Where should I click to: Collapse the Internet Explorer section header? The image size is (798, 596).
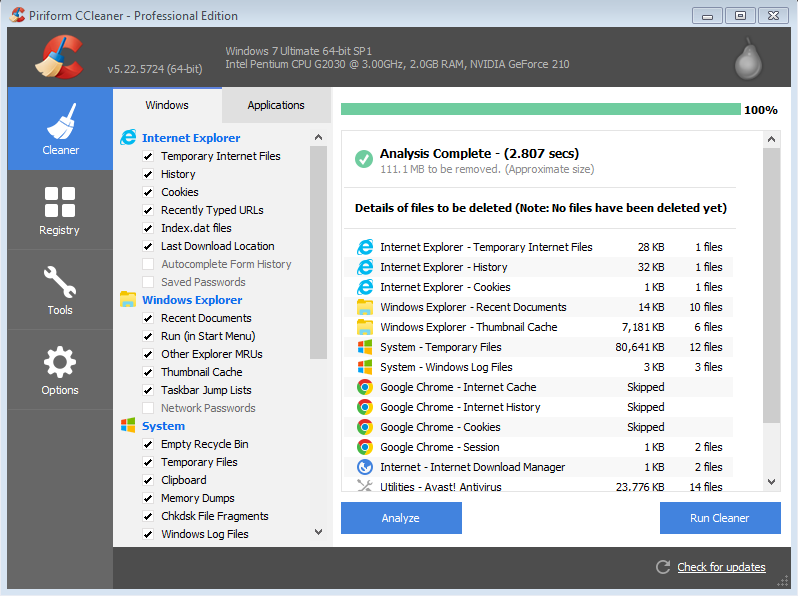(x=191, y=138)
